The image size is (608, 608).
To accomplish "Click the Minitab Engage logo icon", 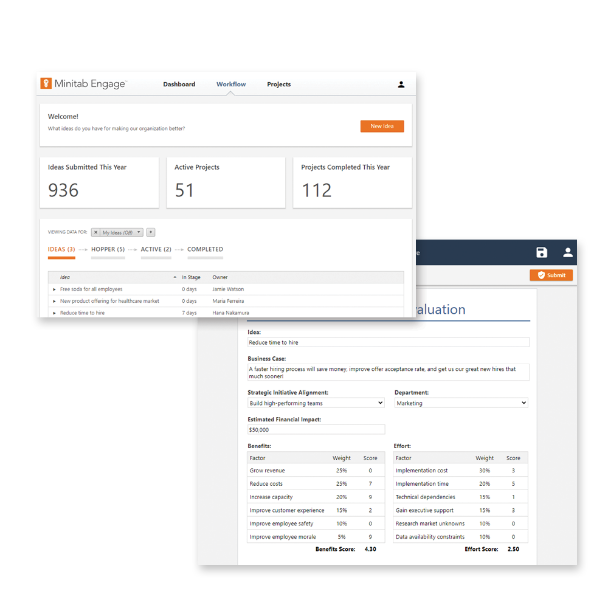I will click(x=45, y=84).
